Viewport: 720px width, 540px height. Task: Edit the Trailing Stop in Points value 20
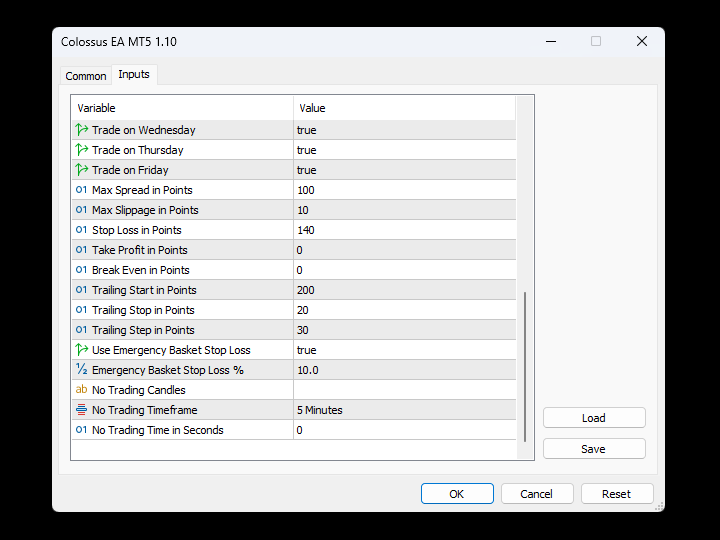coord(405,310)
